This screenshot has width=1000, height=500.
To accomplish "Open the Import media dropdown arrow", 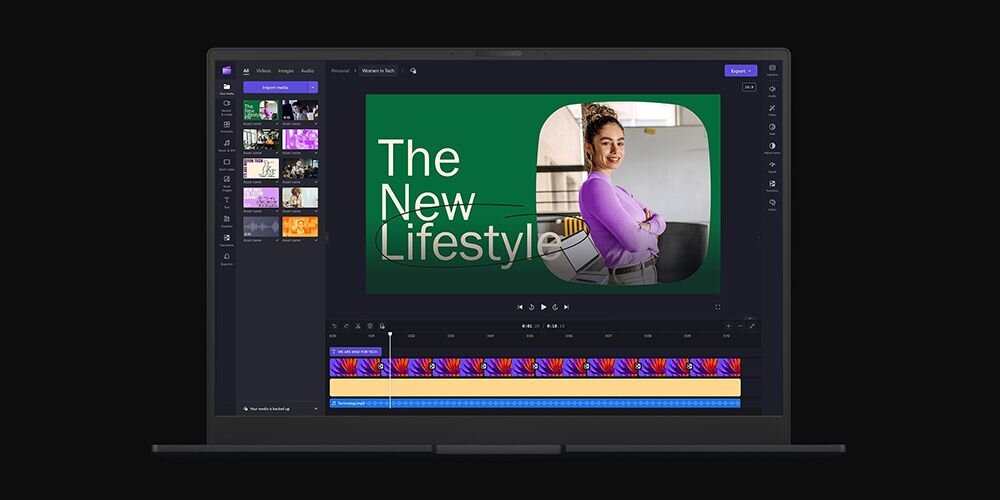I will pos(313,88).
